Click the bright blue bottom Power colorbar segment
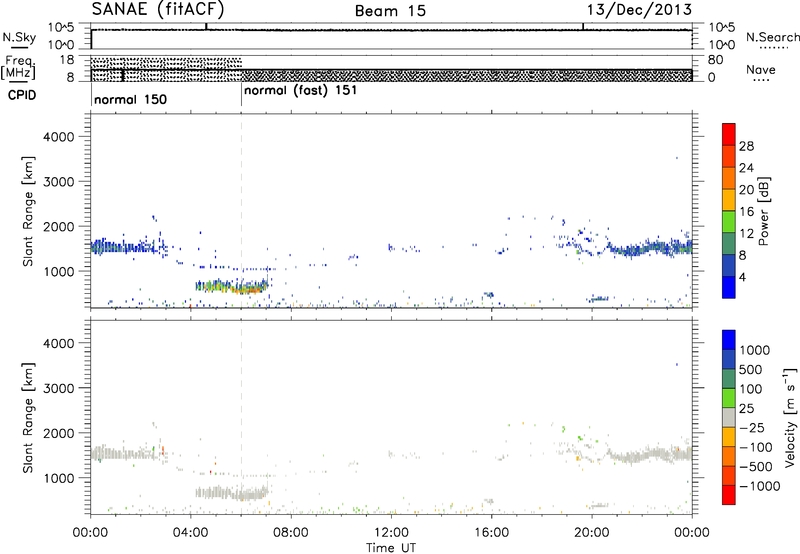 point(729,287)
